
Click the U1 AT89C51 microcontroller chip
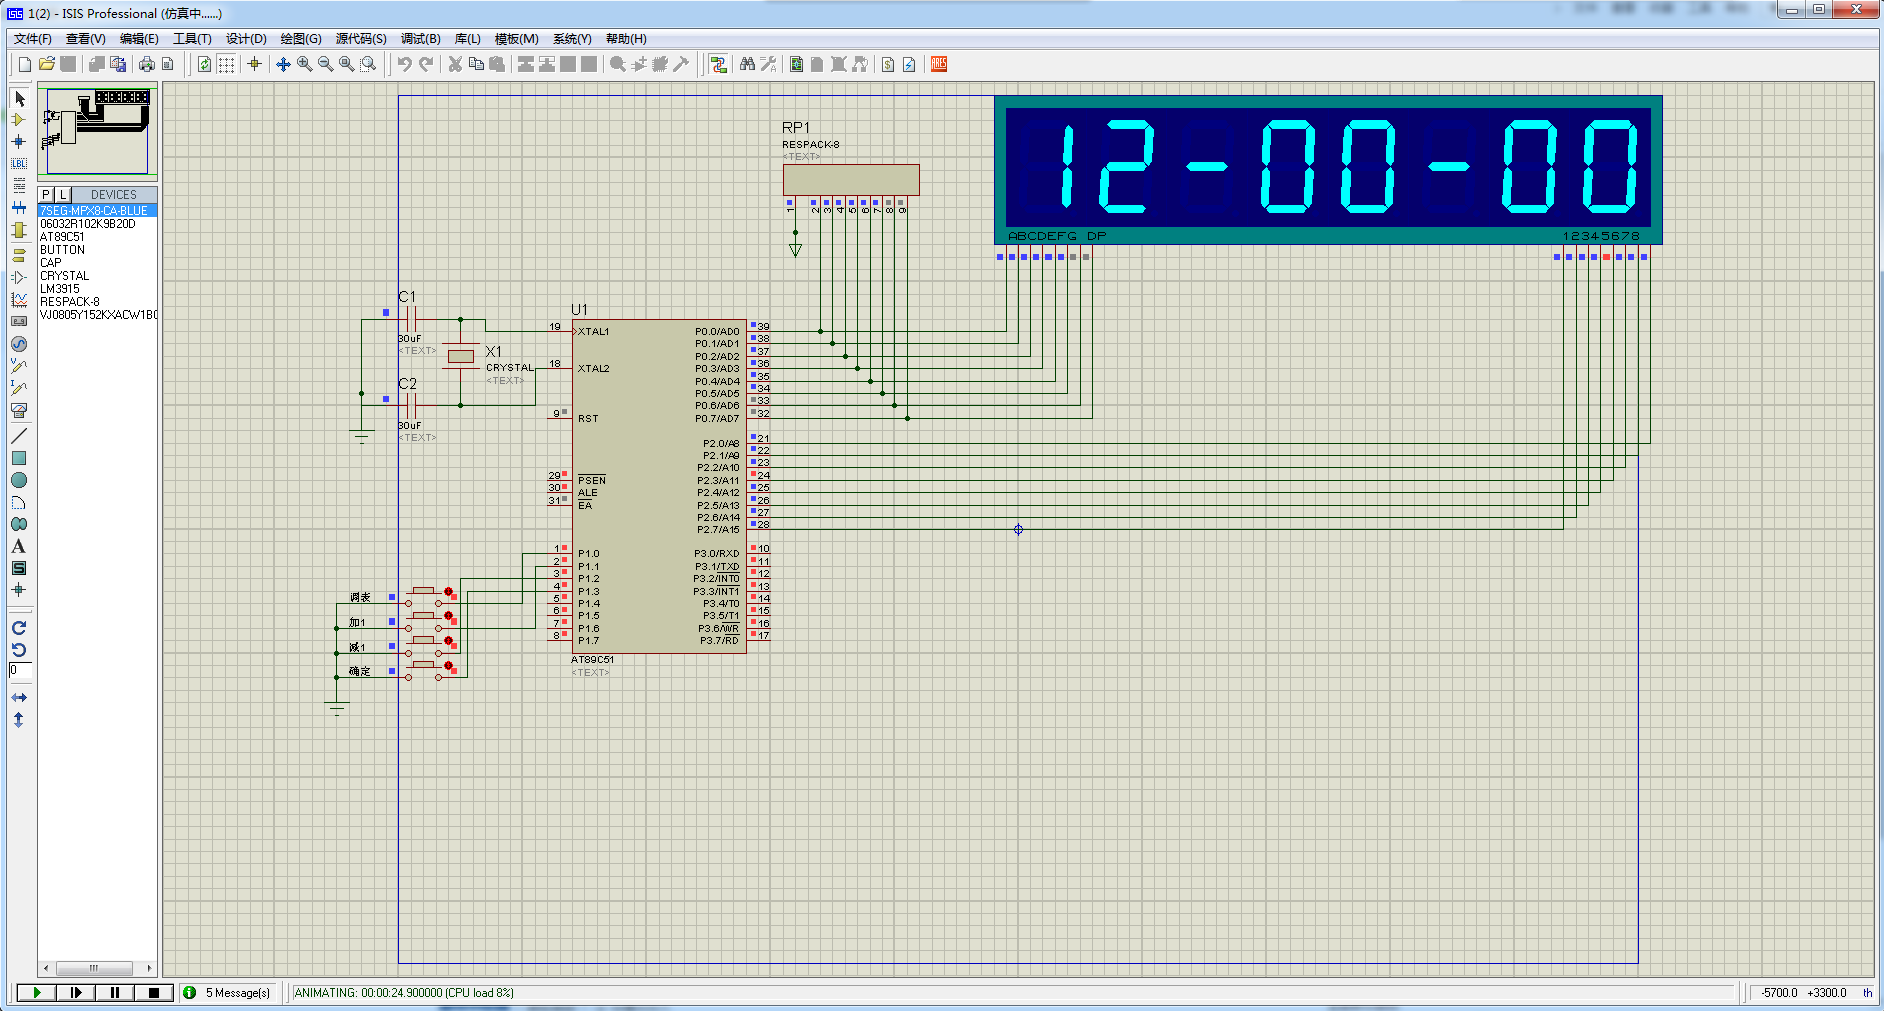(659, 487)
